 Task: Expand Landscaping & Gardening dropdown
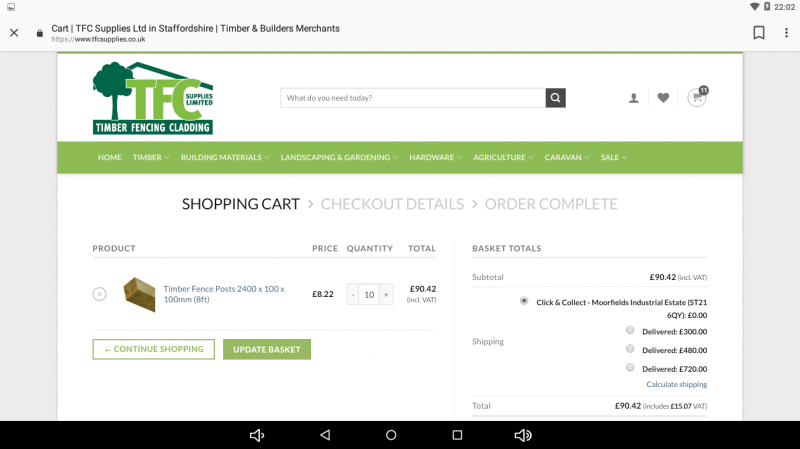tap(339, 157)
